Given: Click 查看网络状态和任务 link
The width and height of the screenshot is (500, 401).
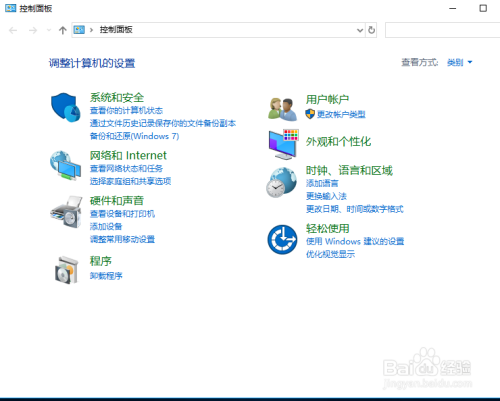Looking at the screenshot, I should click(x=126, y=168).
